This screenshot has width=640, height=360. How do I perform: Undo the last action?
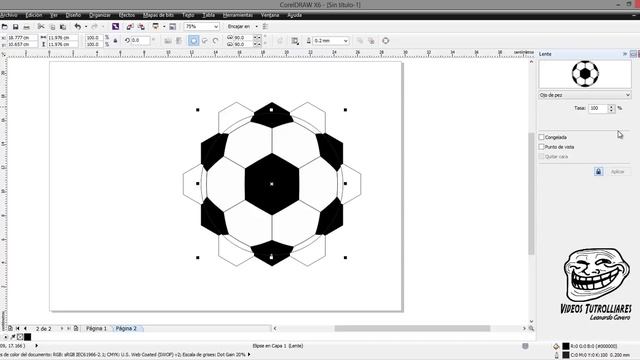pyautogui.click(x=77, y=27)
